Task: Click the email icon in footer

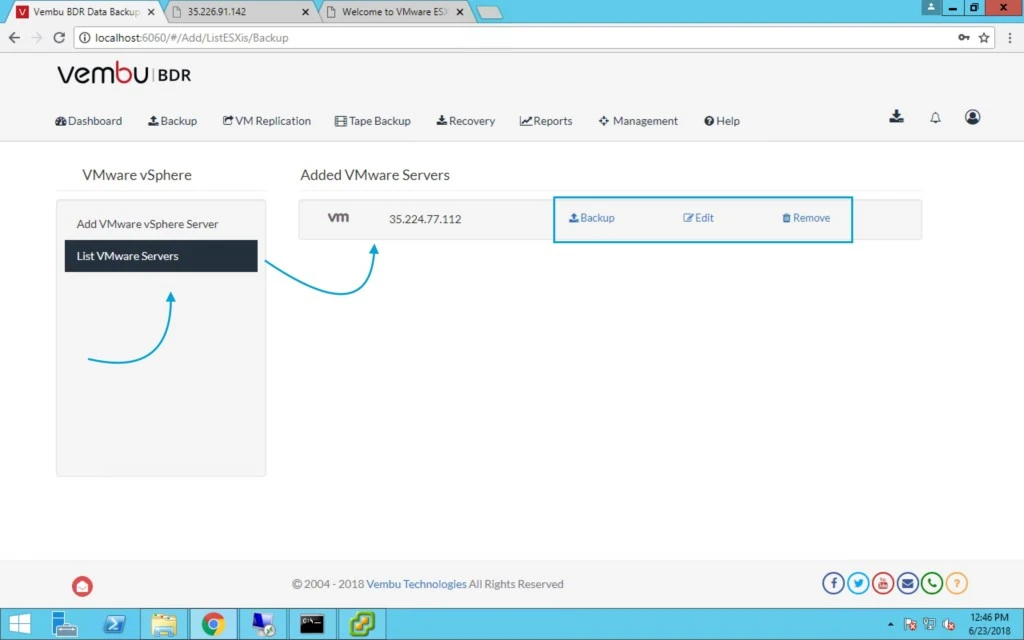Action: click(907, 583)
